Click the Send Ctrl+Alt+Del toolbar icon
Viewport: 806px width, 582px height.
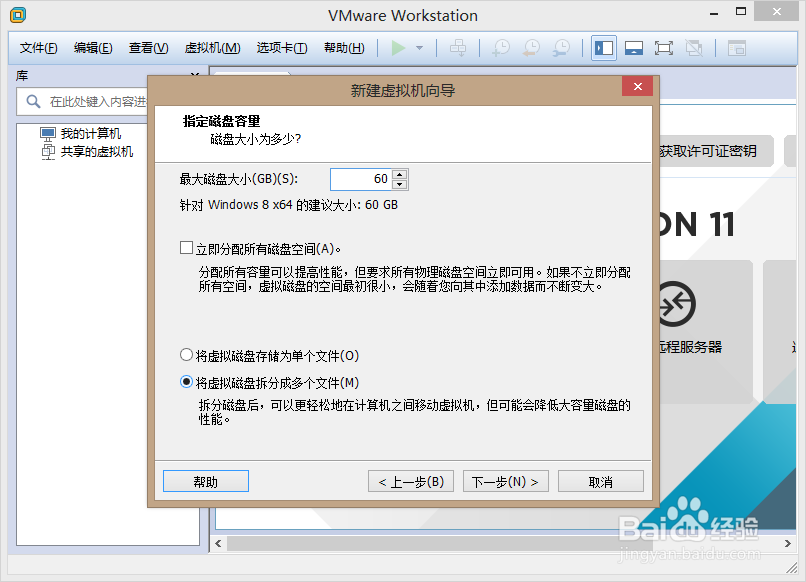tap(458, 48)
